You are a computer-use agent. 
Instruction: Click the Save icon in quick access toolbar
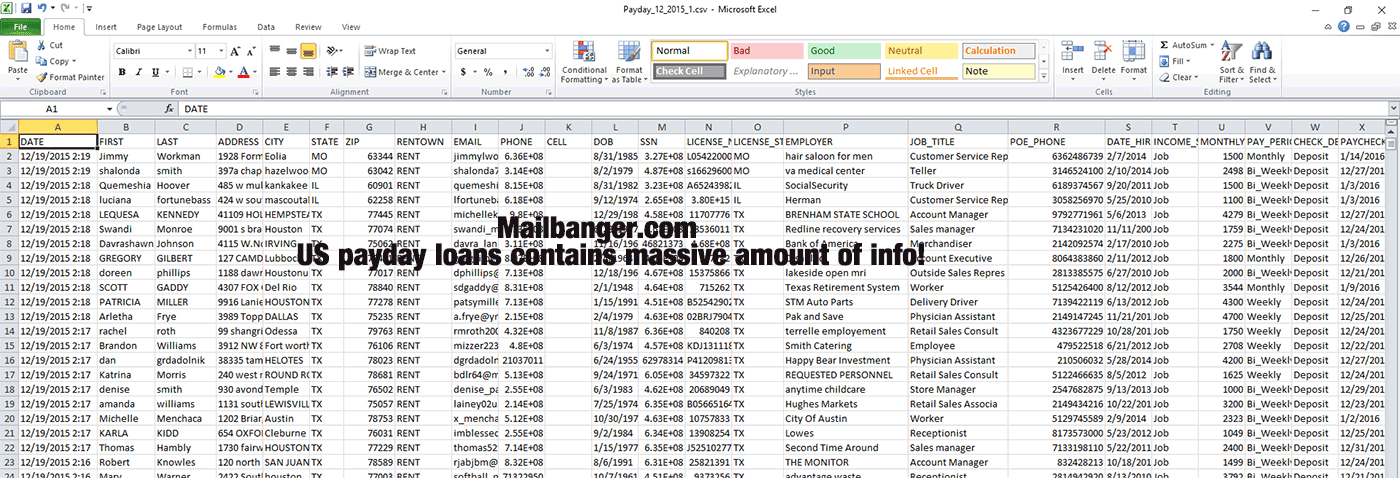pos(26,8)
